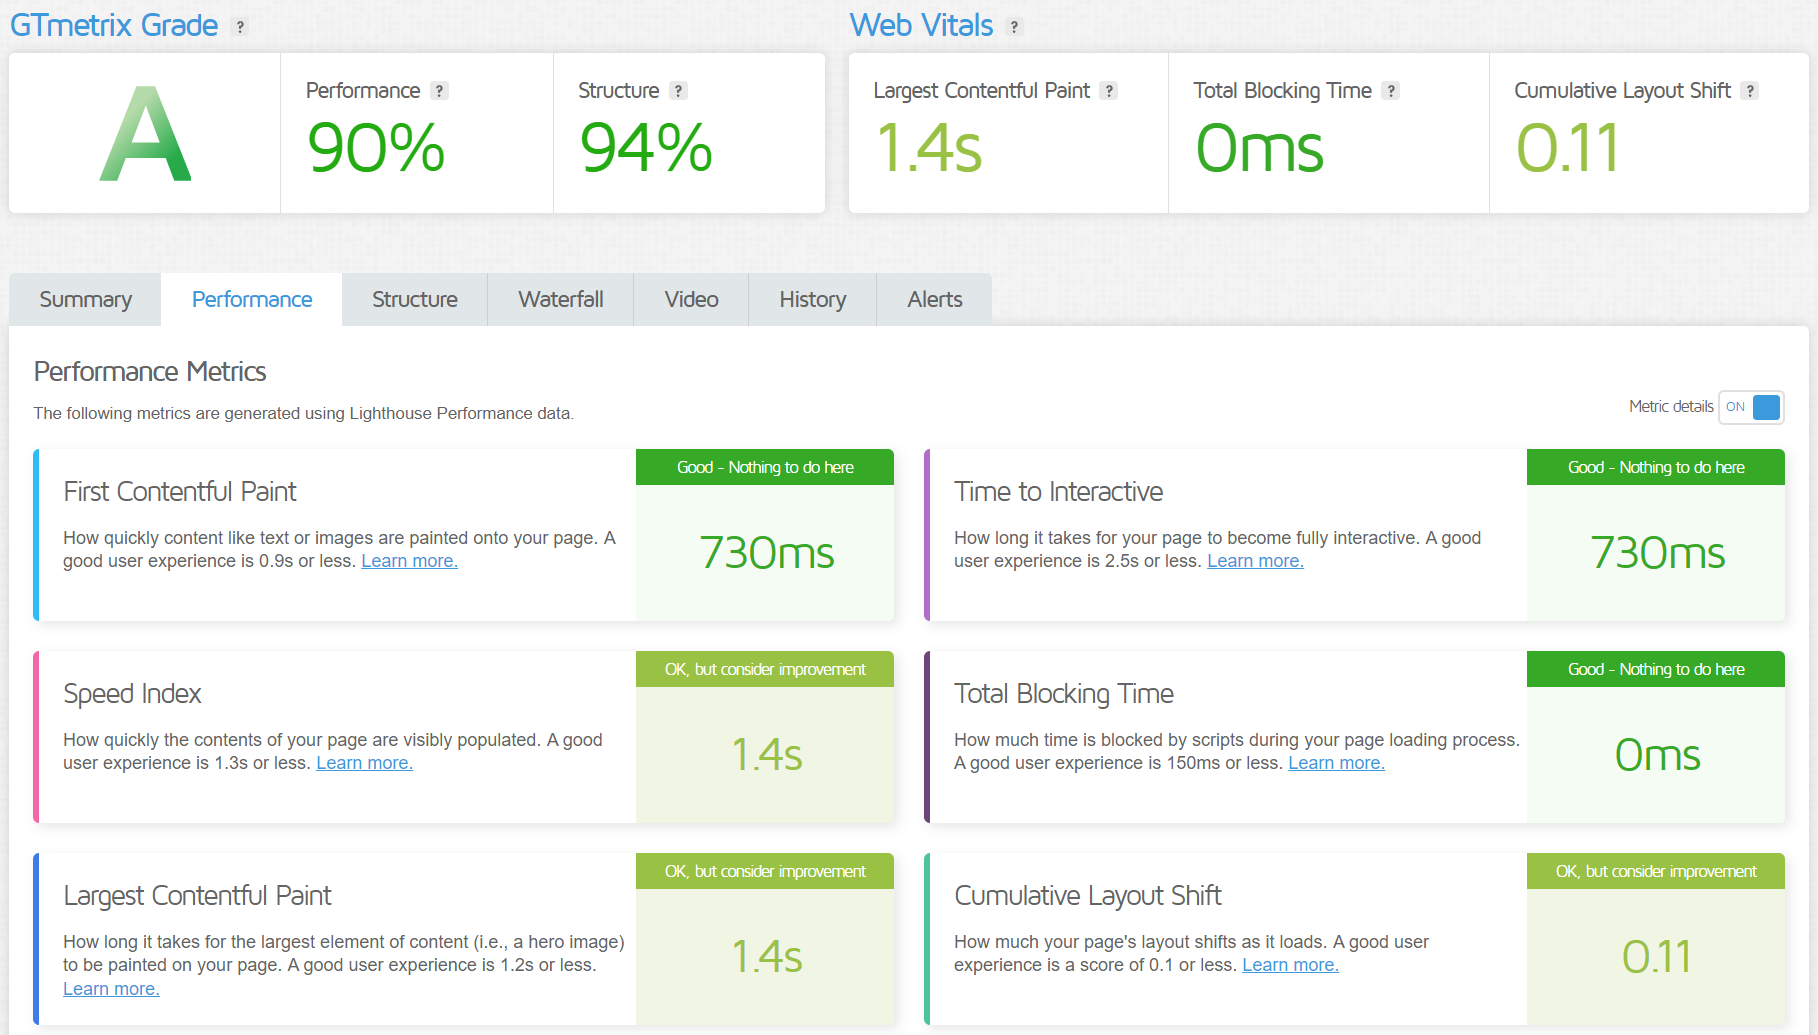Open the Alerts tab
1818x1035 pixels.
point(935,300)
